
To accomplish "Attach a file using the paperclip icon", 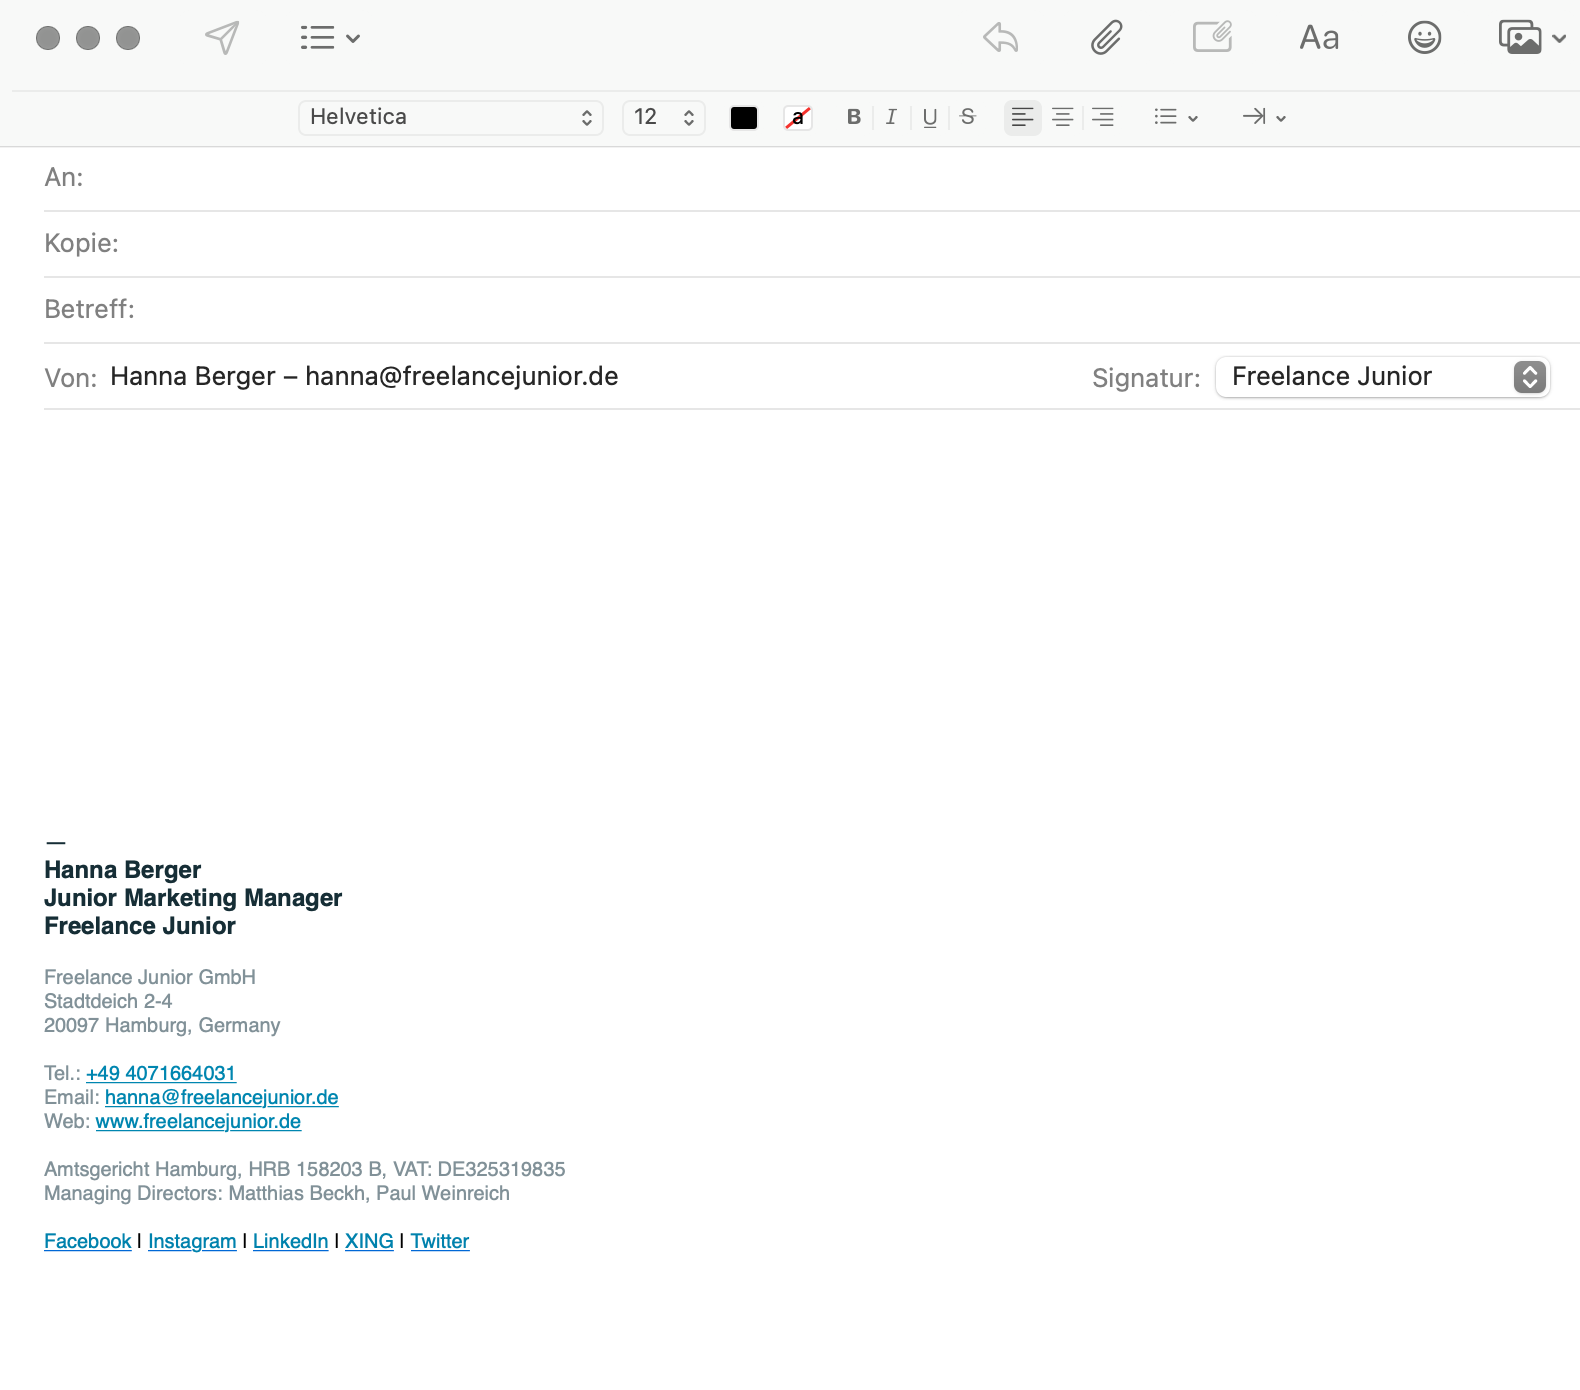I will (x=1107, y=38).
